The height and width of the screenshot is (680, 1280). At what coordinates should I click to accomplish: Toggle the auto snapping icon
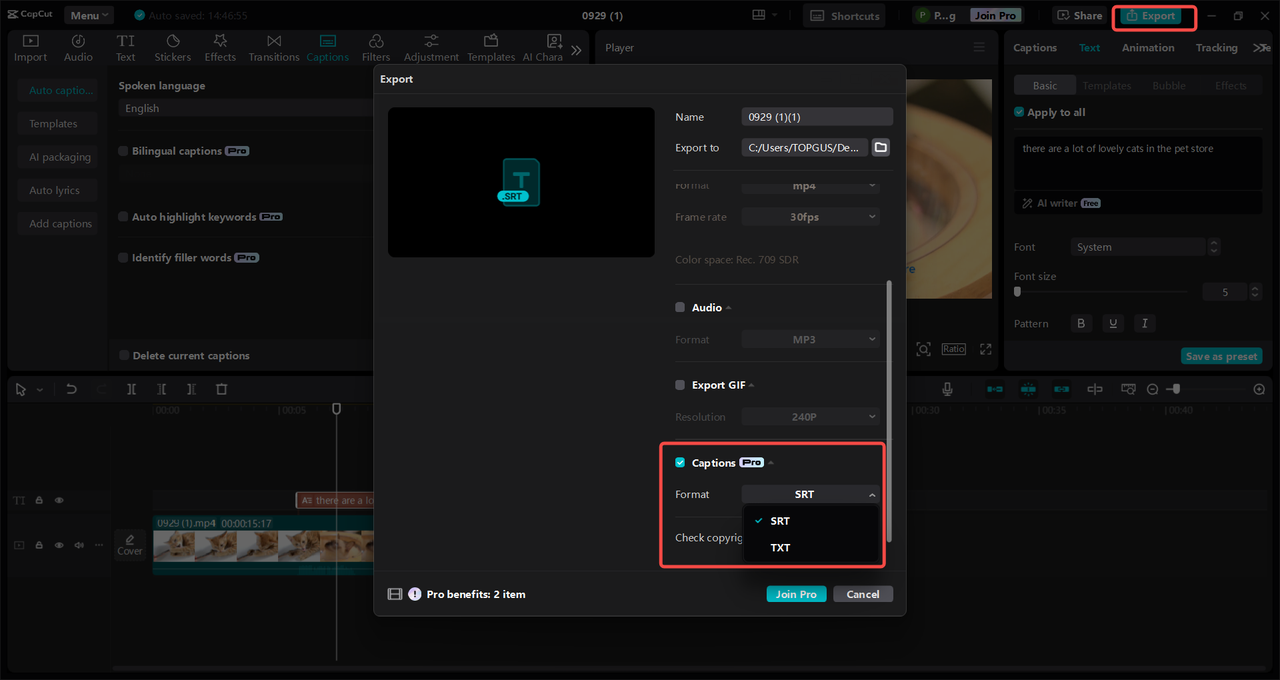tap(1028, 389)
